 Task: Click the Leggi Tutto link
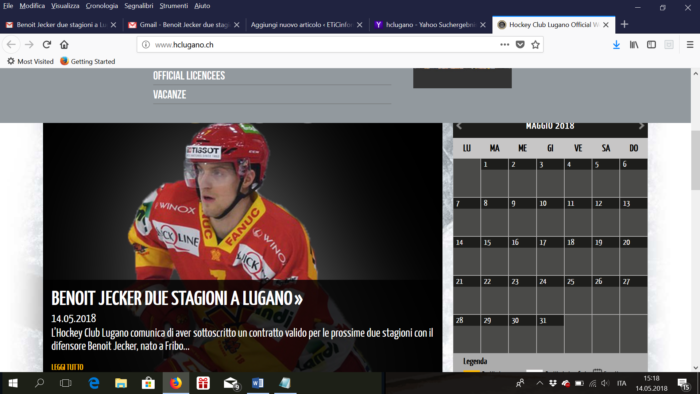pyautogui.click(x=67, y=367)
